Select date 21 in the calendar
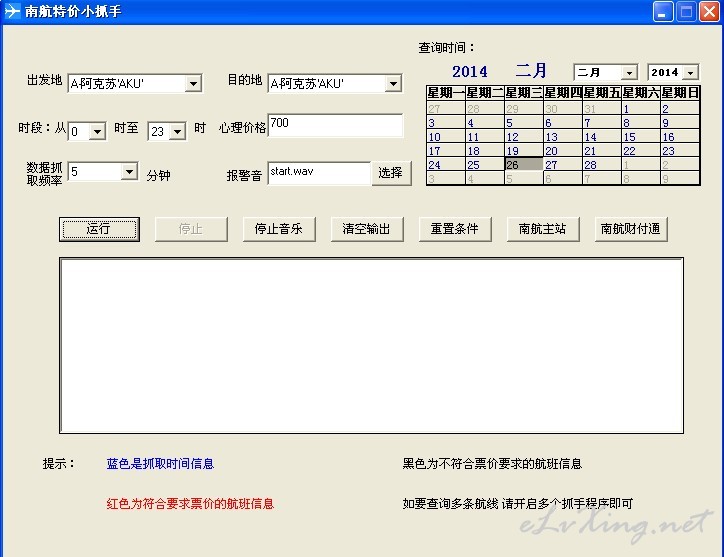This screenshot has width=724, height=557. click(x=602, y=151)
